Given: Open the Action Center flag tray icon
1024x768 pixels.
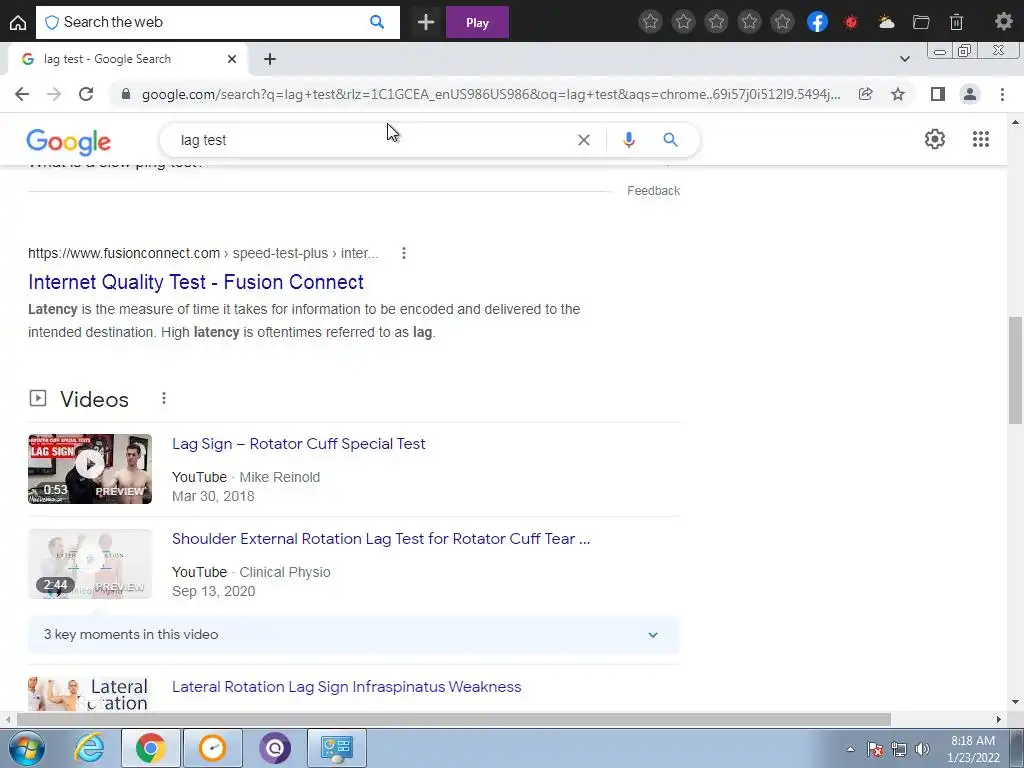Looking at the screenshot, I should tap(874, 749).
